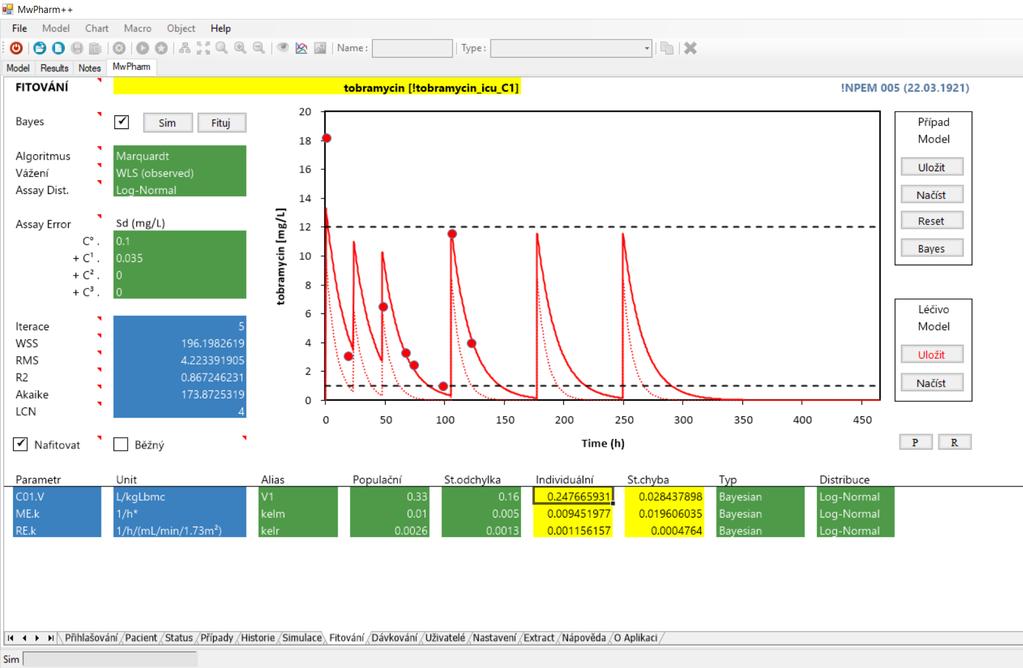Go to previous sheet using arrow

[x=24, y=638]
